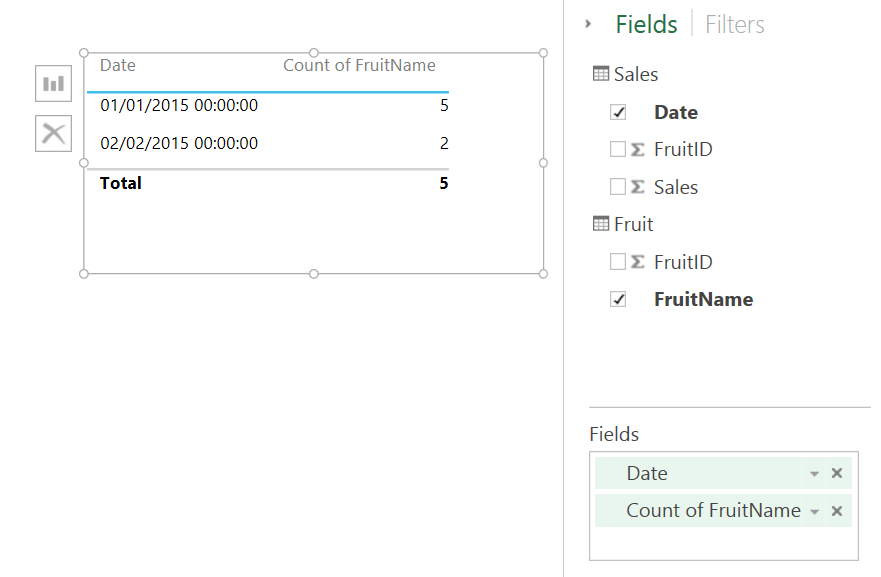Image resolution: width=881 pixels, height=577 pixels.
Task: Uncheck the Date field checkbox
Action: pyautogui.click(x=618, y=113)
